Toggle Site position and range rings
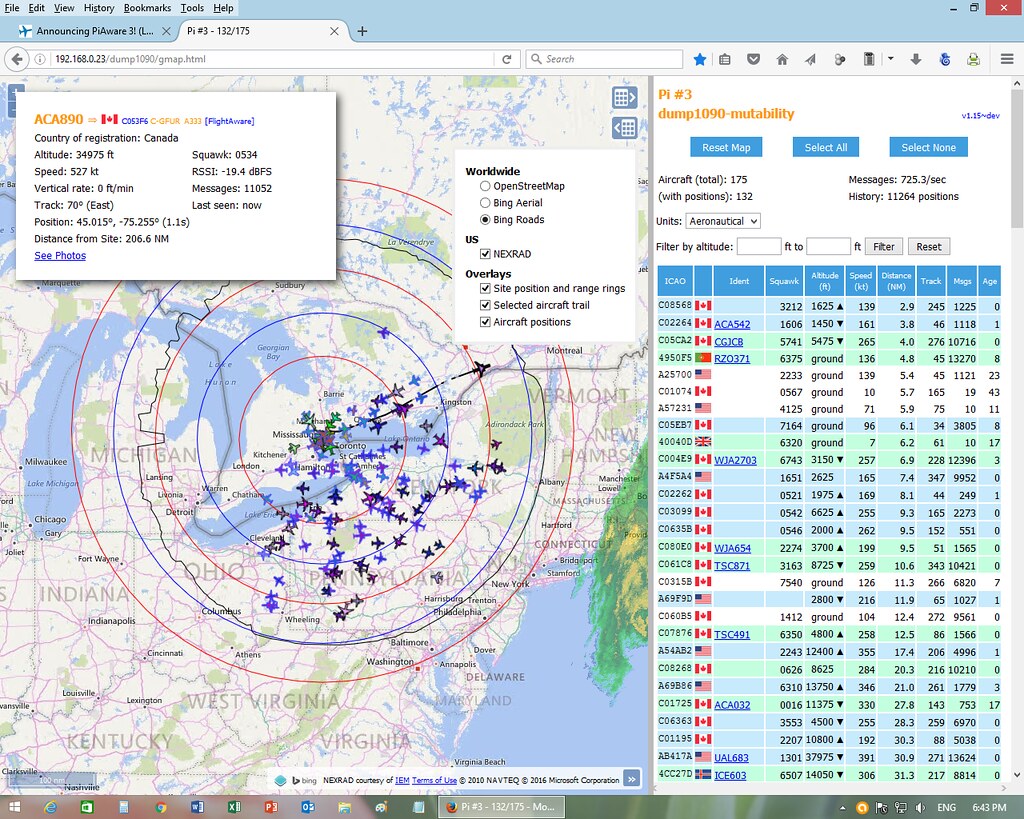Viewport: 1024px width, 819px height. [485, 289]
